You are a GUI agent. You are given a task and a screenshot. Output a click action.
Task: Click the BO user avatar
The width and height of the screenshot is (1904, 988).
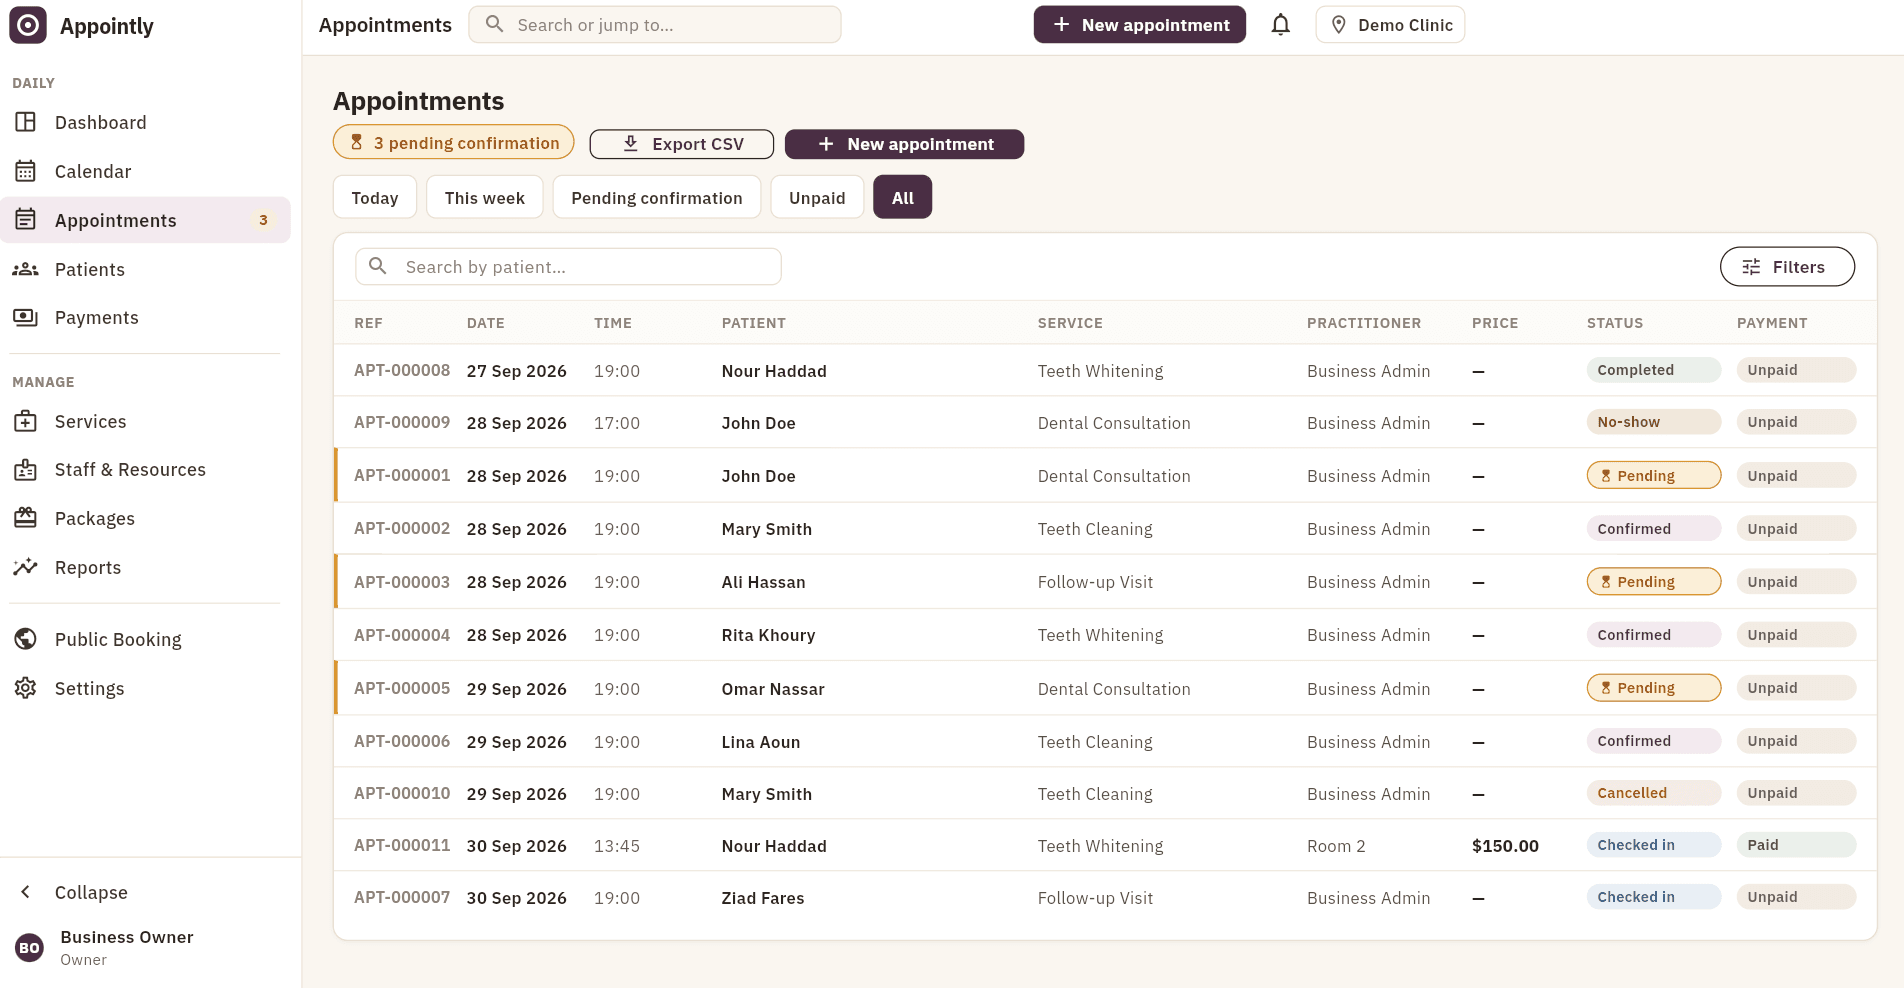click(x=29, y=947)
